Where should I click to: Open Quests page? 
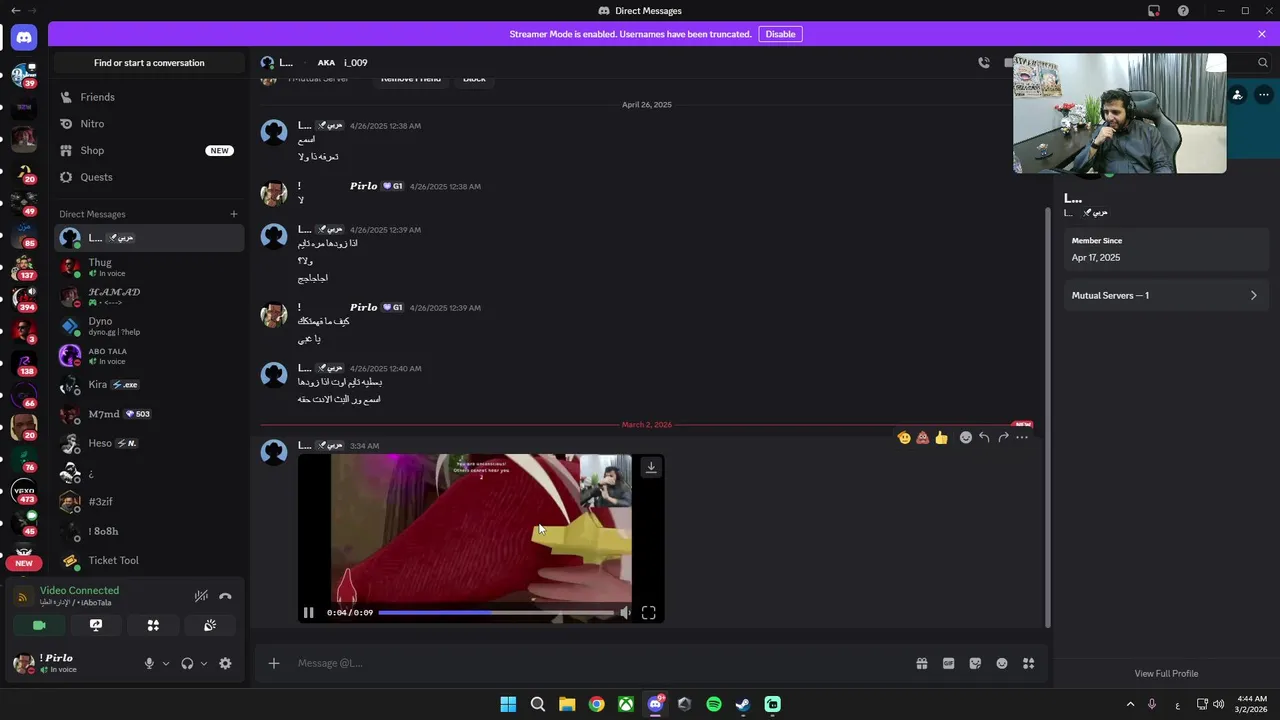149,177
